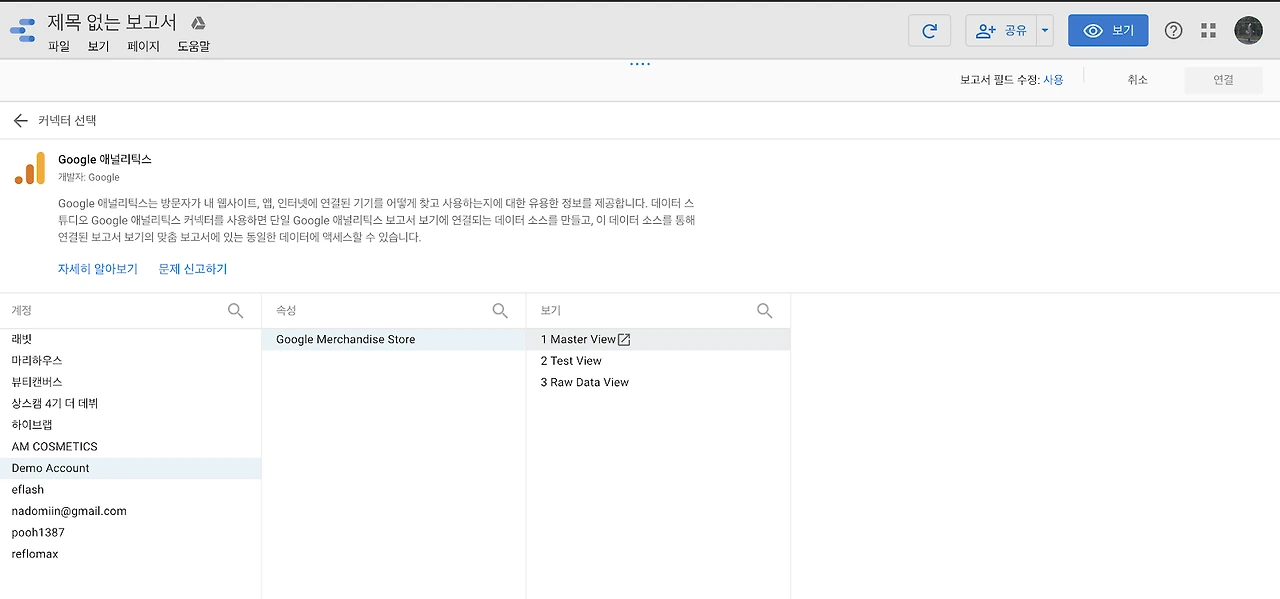Select the pooh1387 account
This screenshot has width=1280, height=599.
point(130,533)
